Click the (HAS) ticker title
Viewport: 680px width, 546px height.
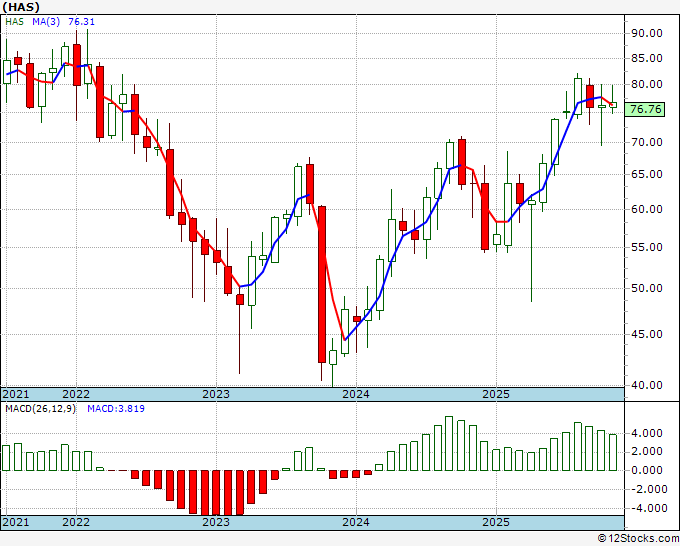(21, 7)
